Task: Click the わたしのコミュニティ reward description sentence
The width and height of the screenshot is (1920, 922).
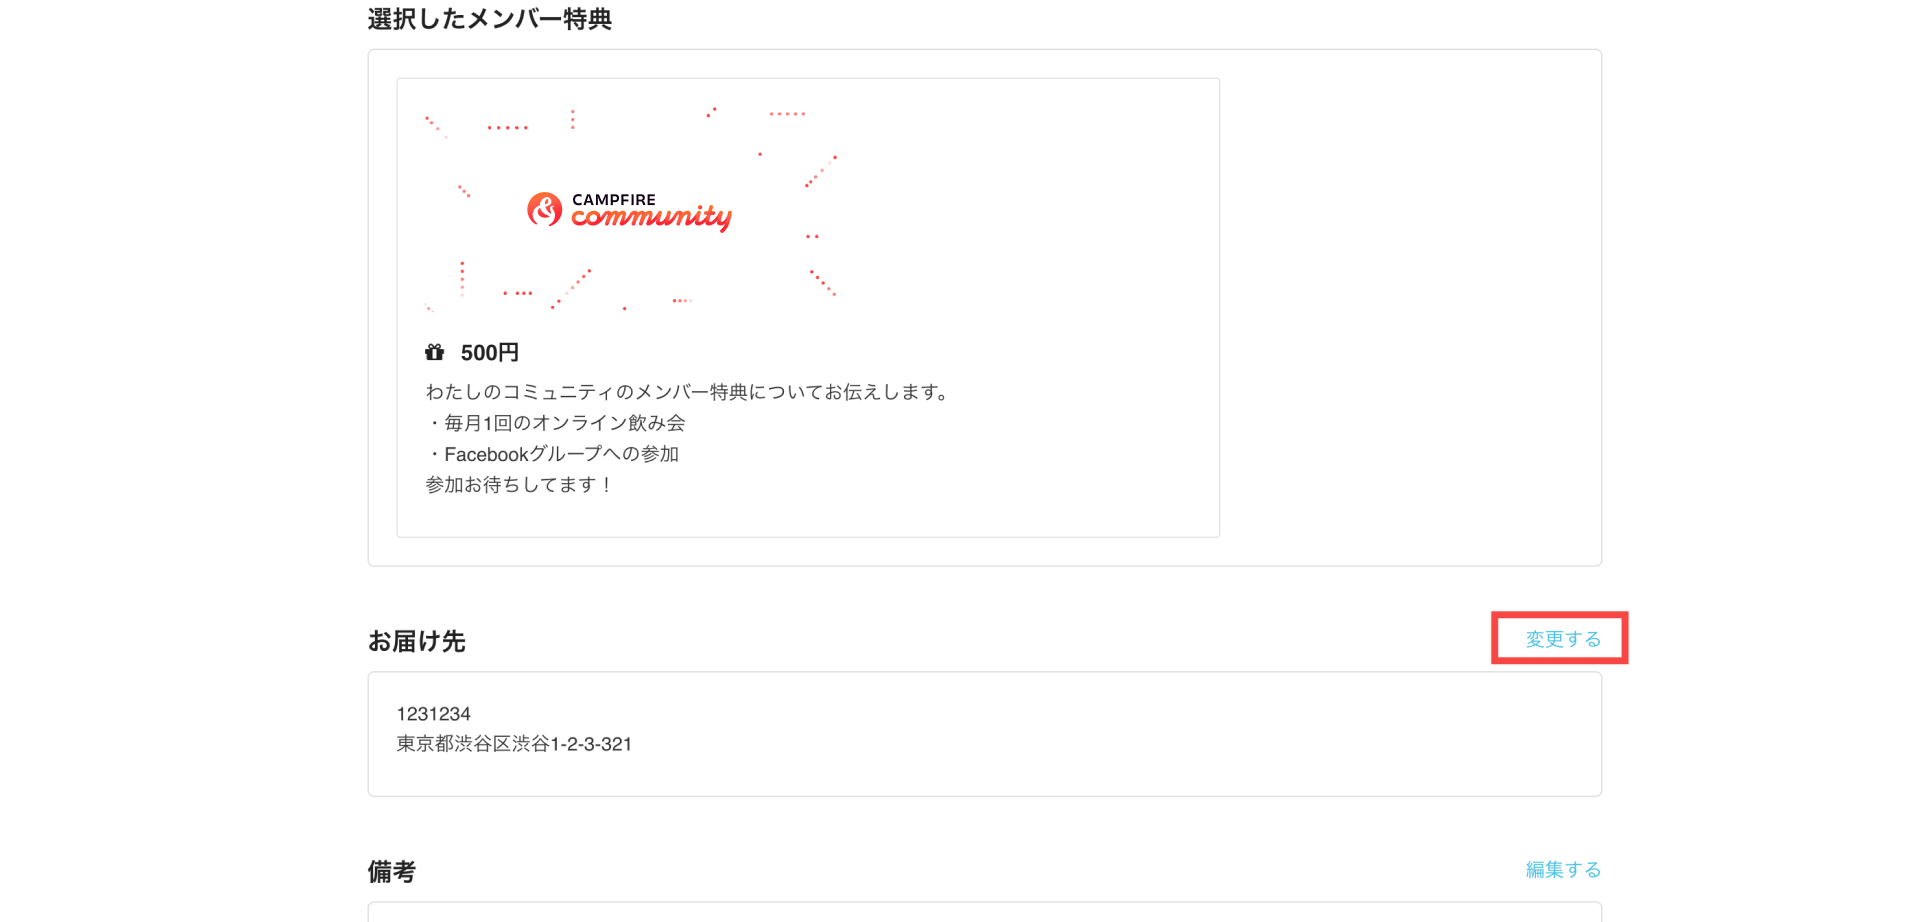Action: (x=688, y=392)
